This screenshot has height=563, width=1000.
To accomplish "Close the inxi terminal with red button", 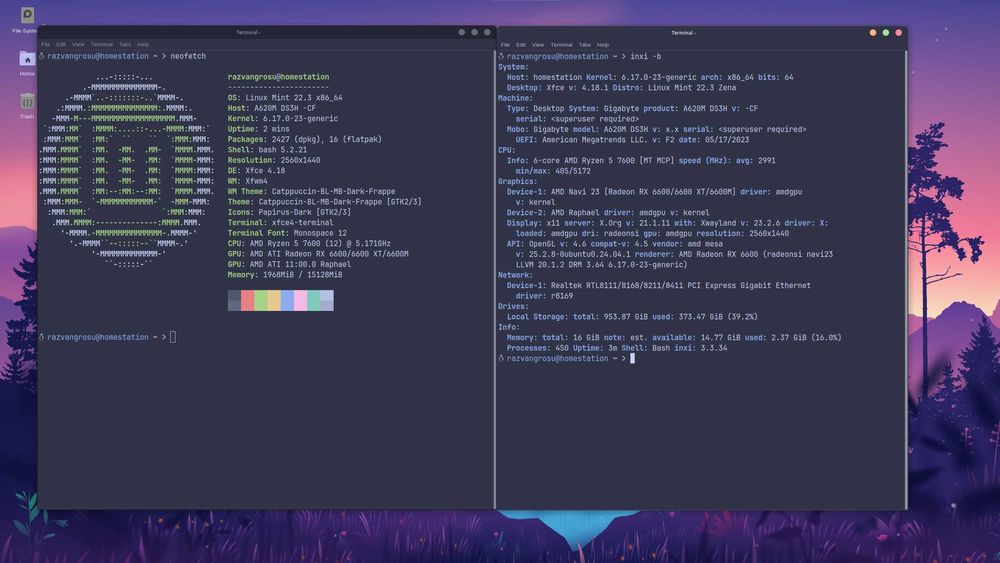I will pyautogui.click(x=898, y=33).
